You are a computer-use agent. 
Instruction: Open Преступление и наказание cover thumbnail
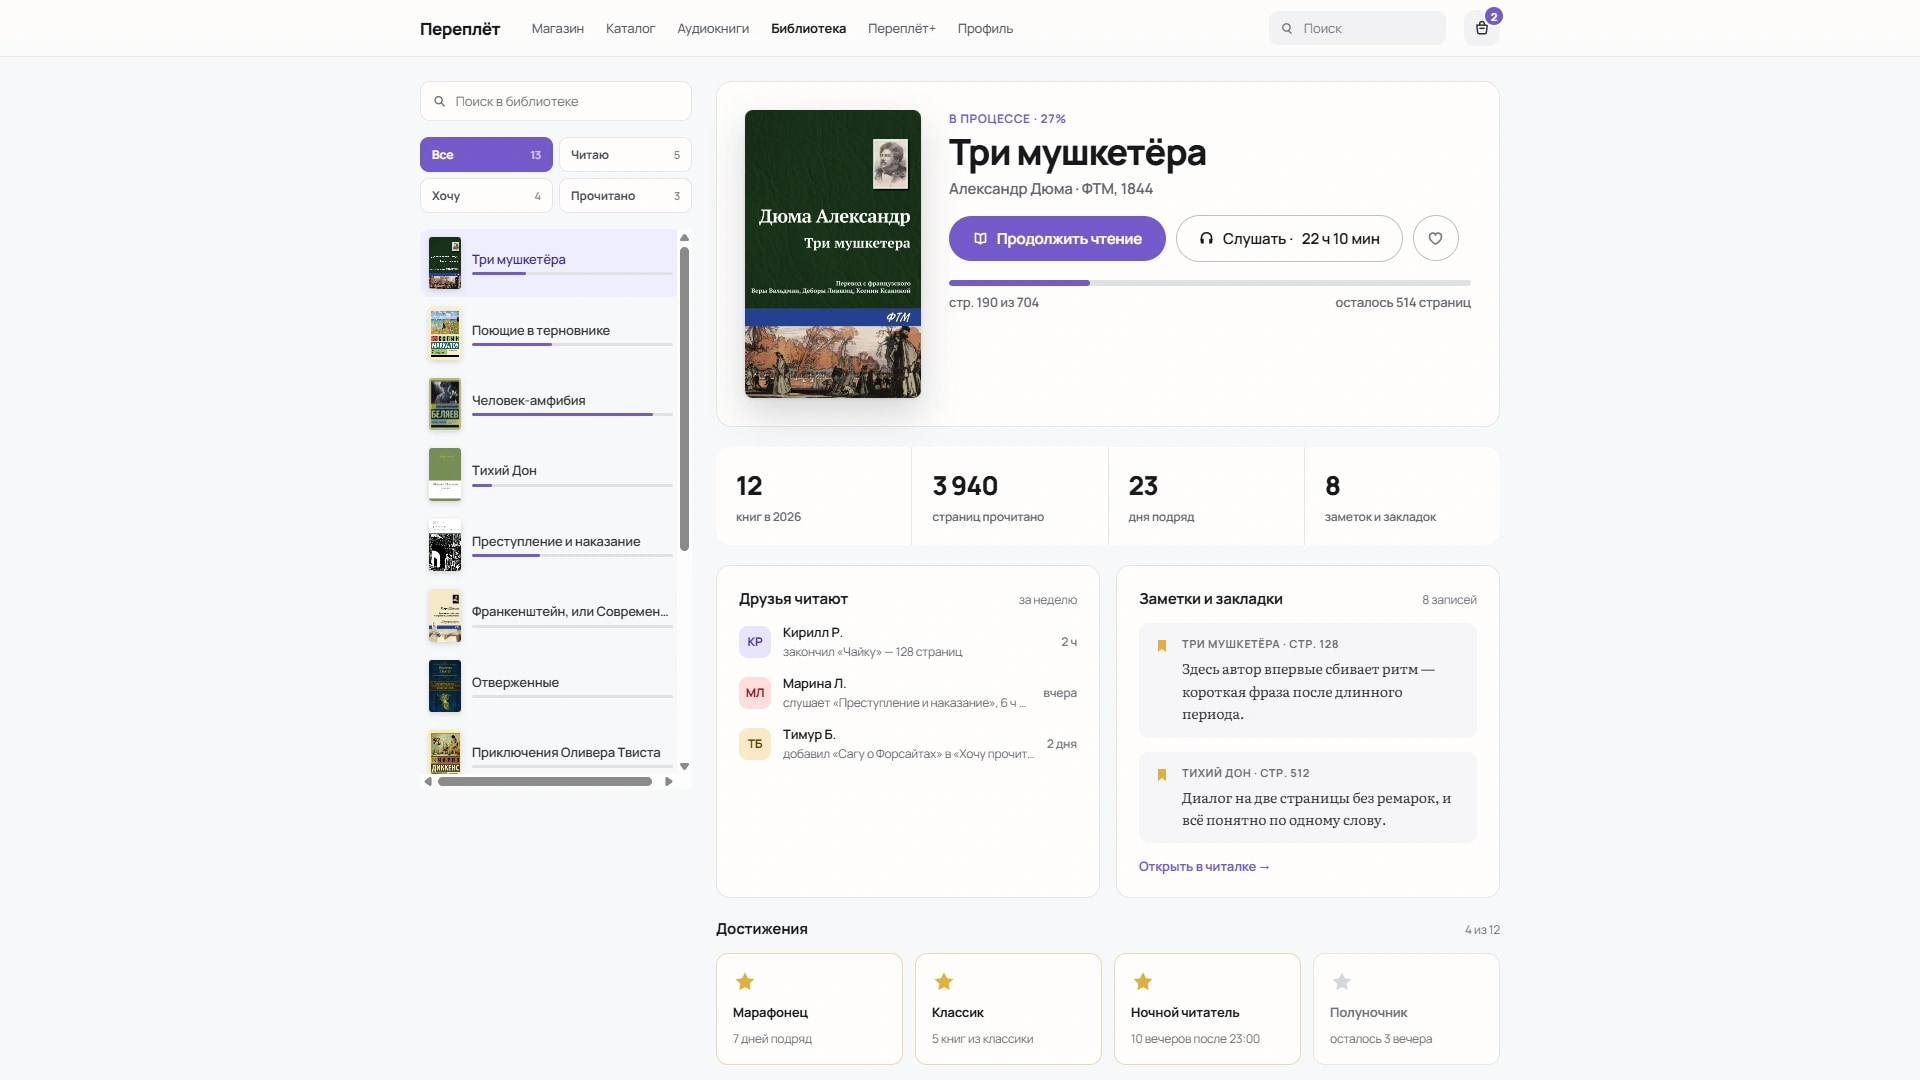pyautogui.click(x=445, y=545)
